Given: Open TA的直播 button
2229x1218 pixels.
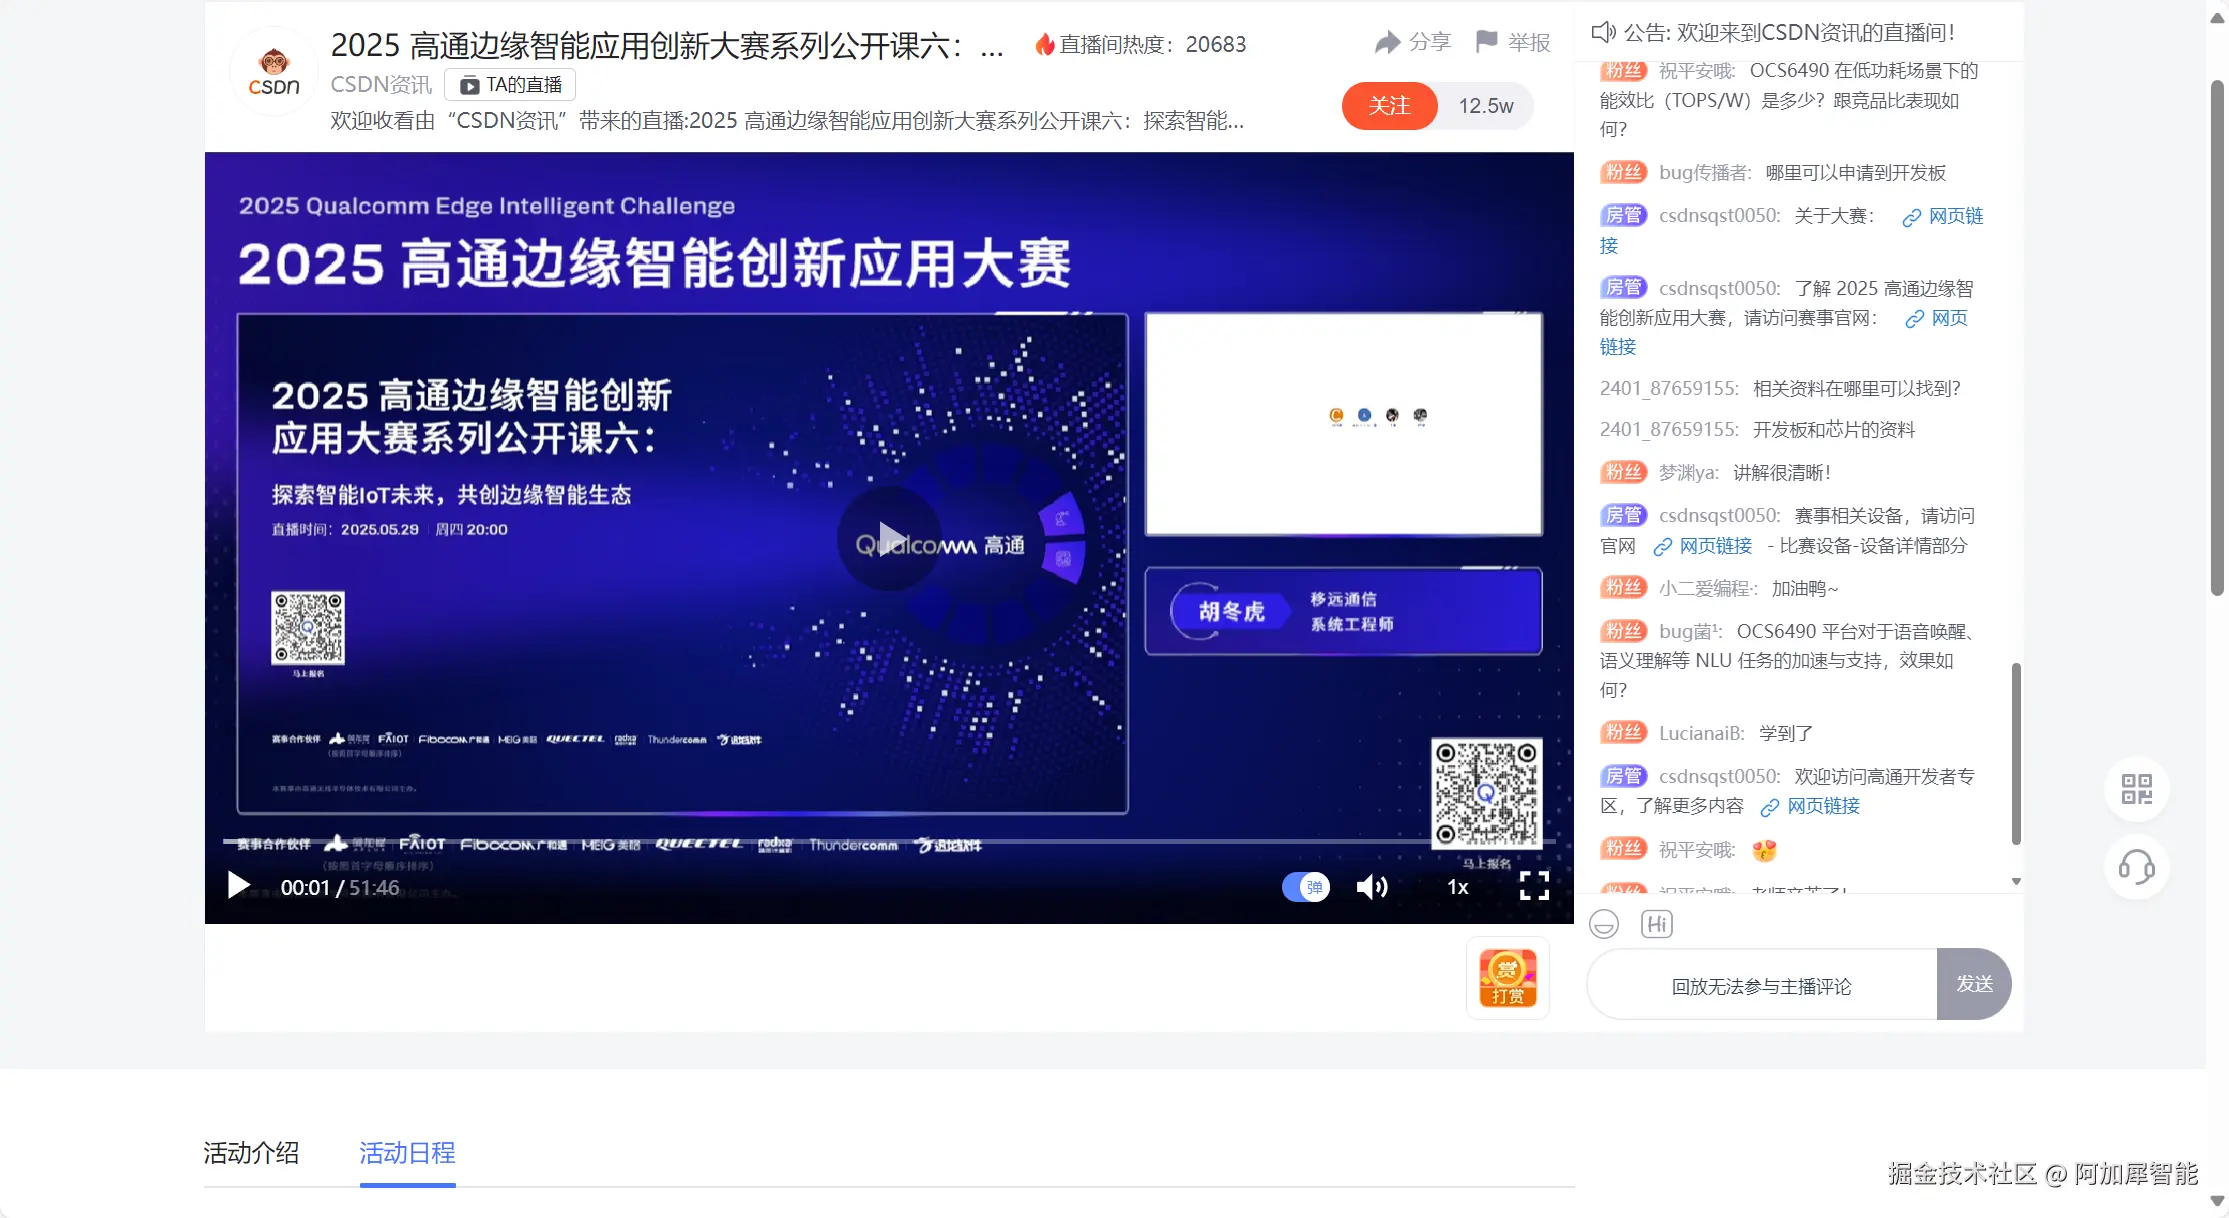Looking at the screenshot, I should [x=510, y=86].
